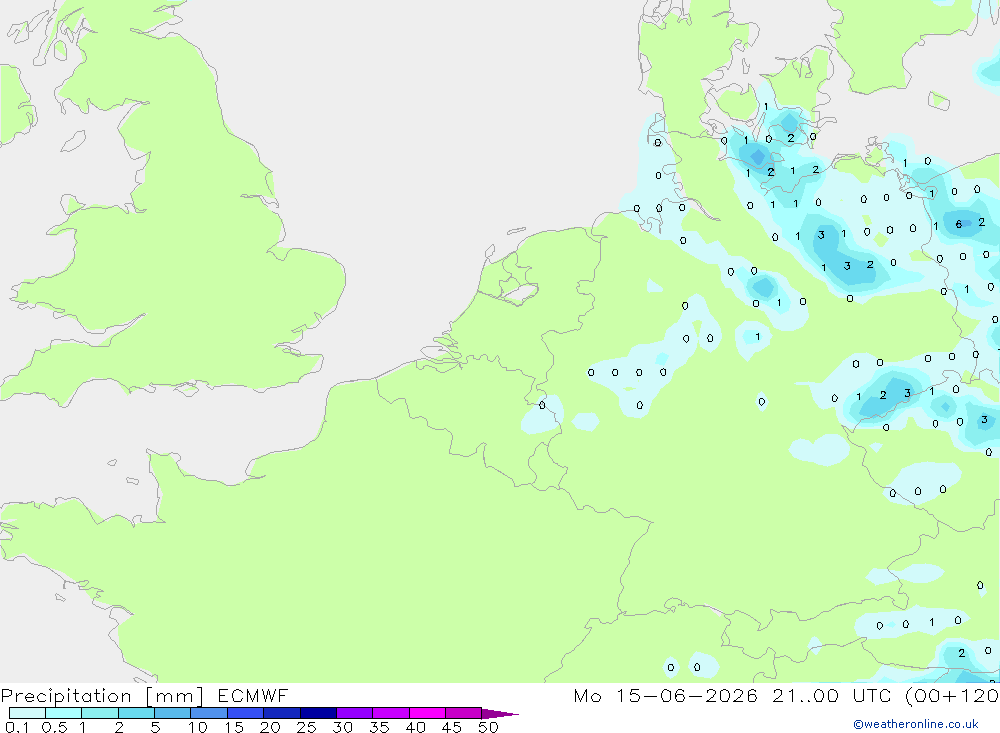
Task: Click the 15–20 mm legend color swatch
Action: pos(246,713)
